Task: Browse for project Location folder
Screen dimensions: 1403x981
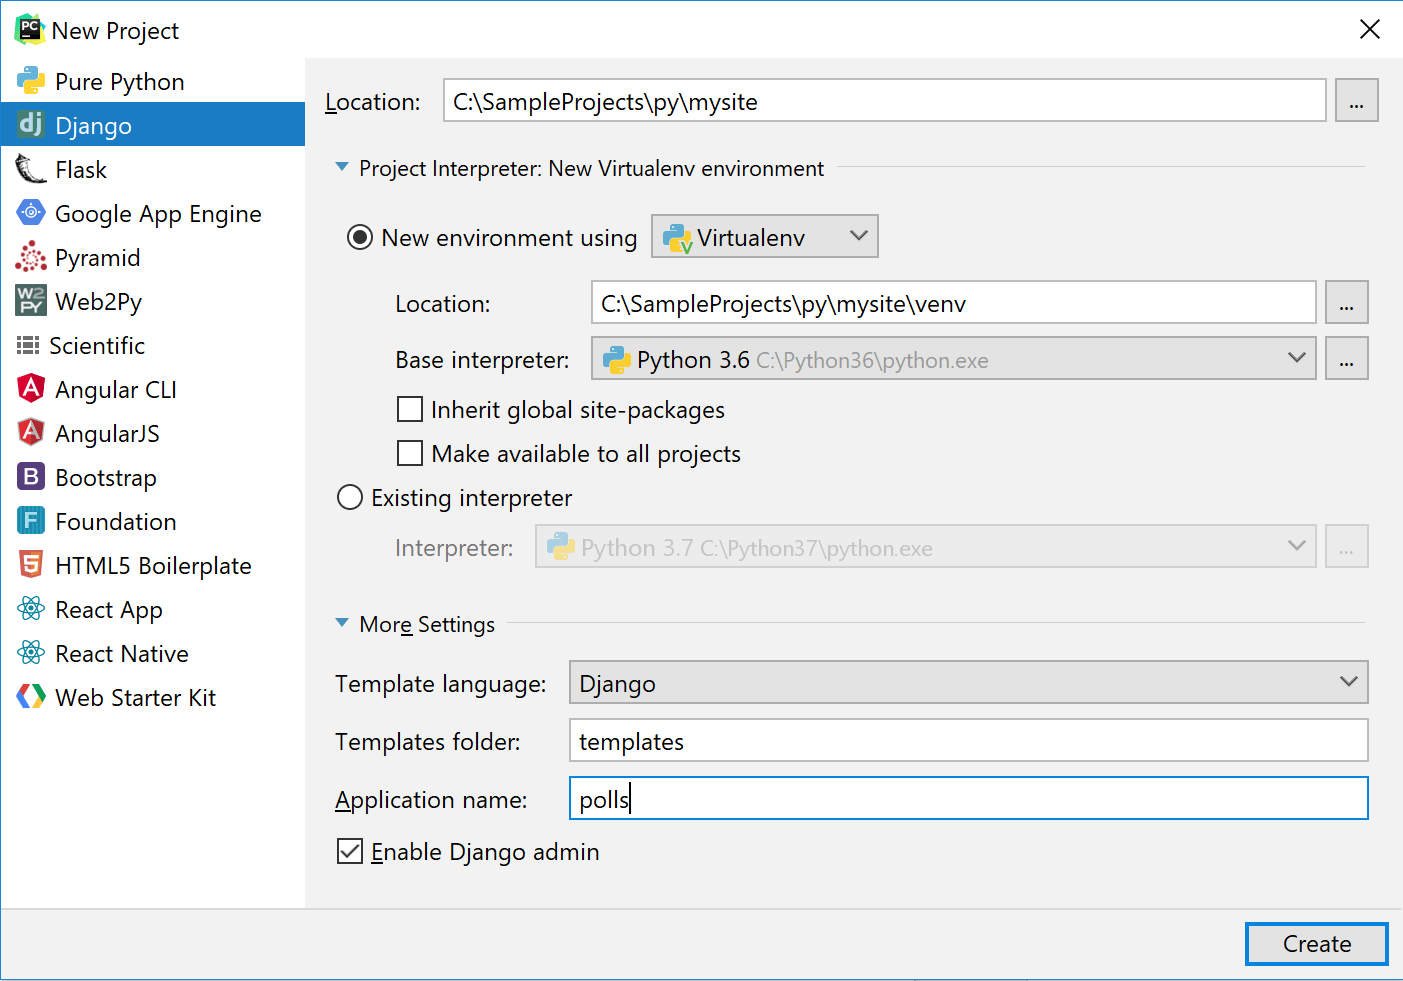Action: (x=1357, y=100)
